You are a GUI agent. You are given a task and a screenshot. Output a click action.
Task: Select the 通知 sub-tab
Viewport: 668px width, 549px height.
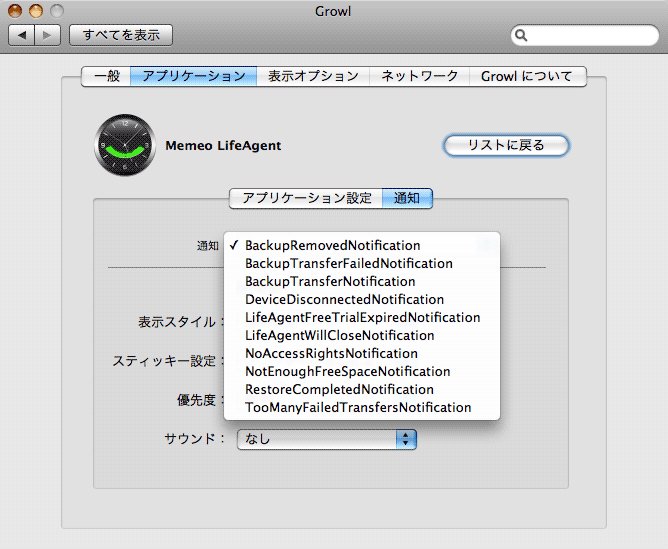[x=407, y=198]
